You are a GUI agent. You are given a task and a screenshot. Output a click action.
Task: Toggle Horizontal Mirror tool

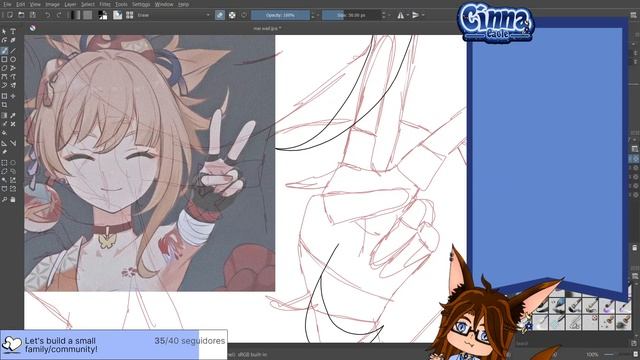tap(401, 15)
